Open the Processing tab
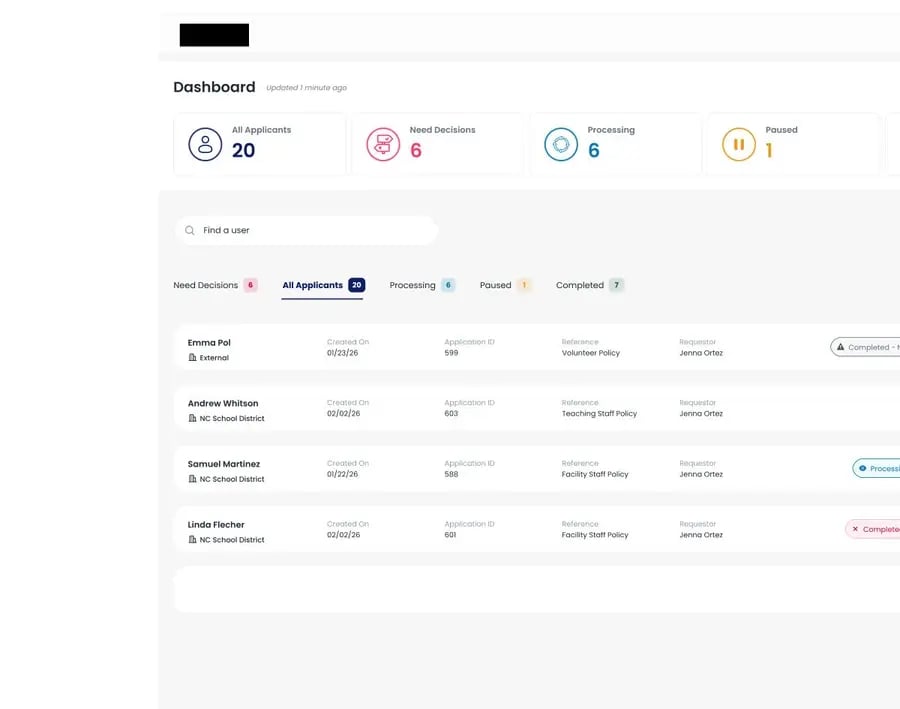 click(x=422, y=285)
